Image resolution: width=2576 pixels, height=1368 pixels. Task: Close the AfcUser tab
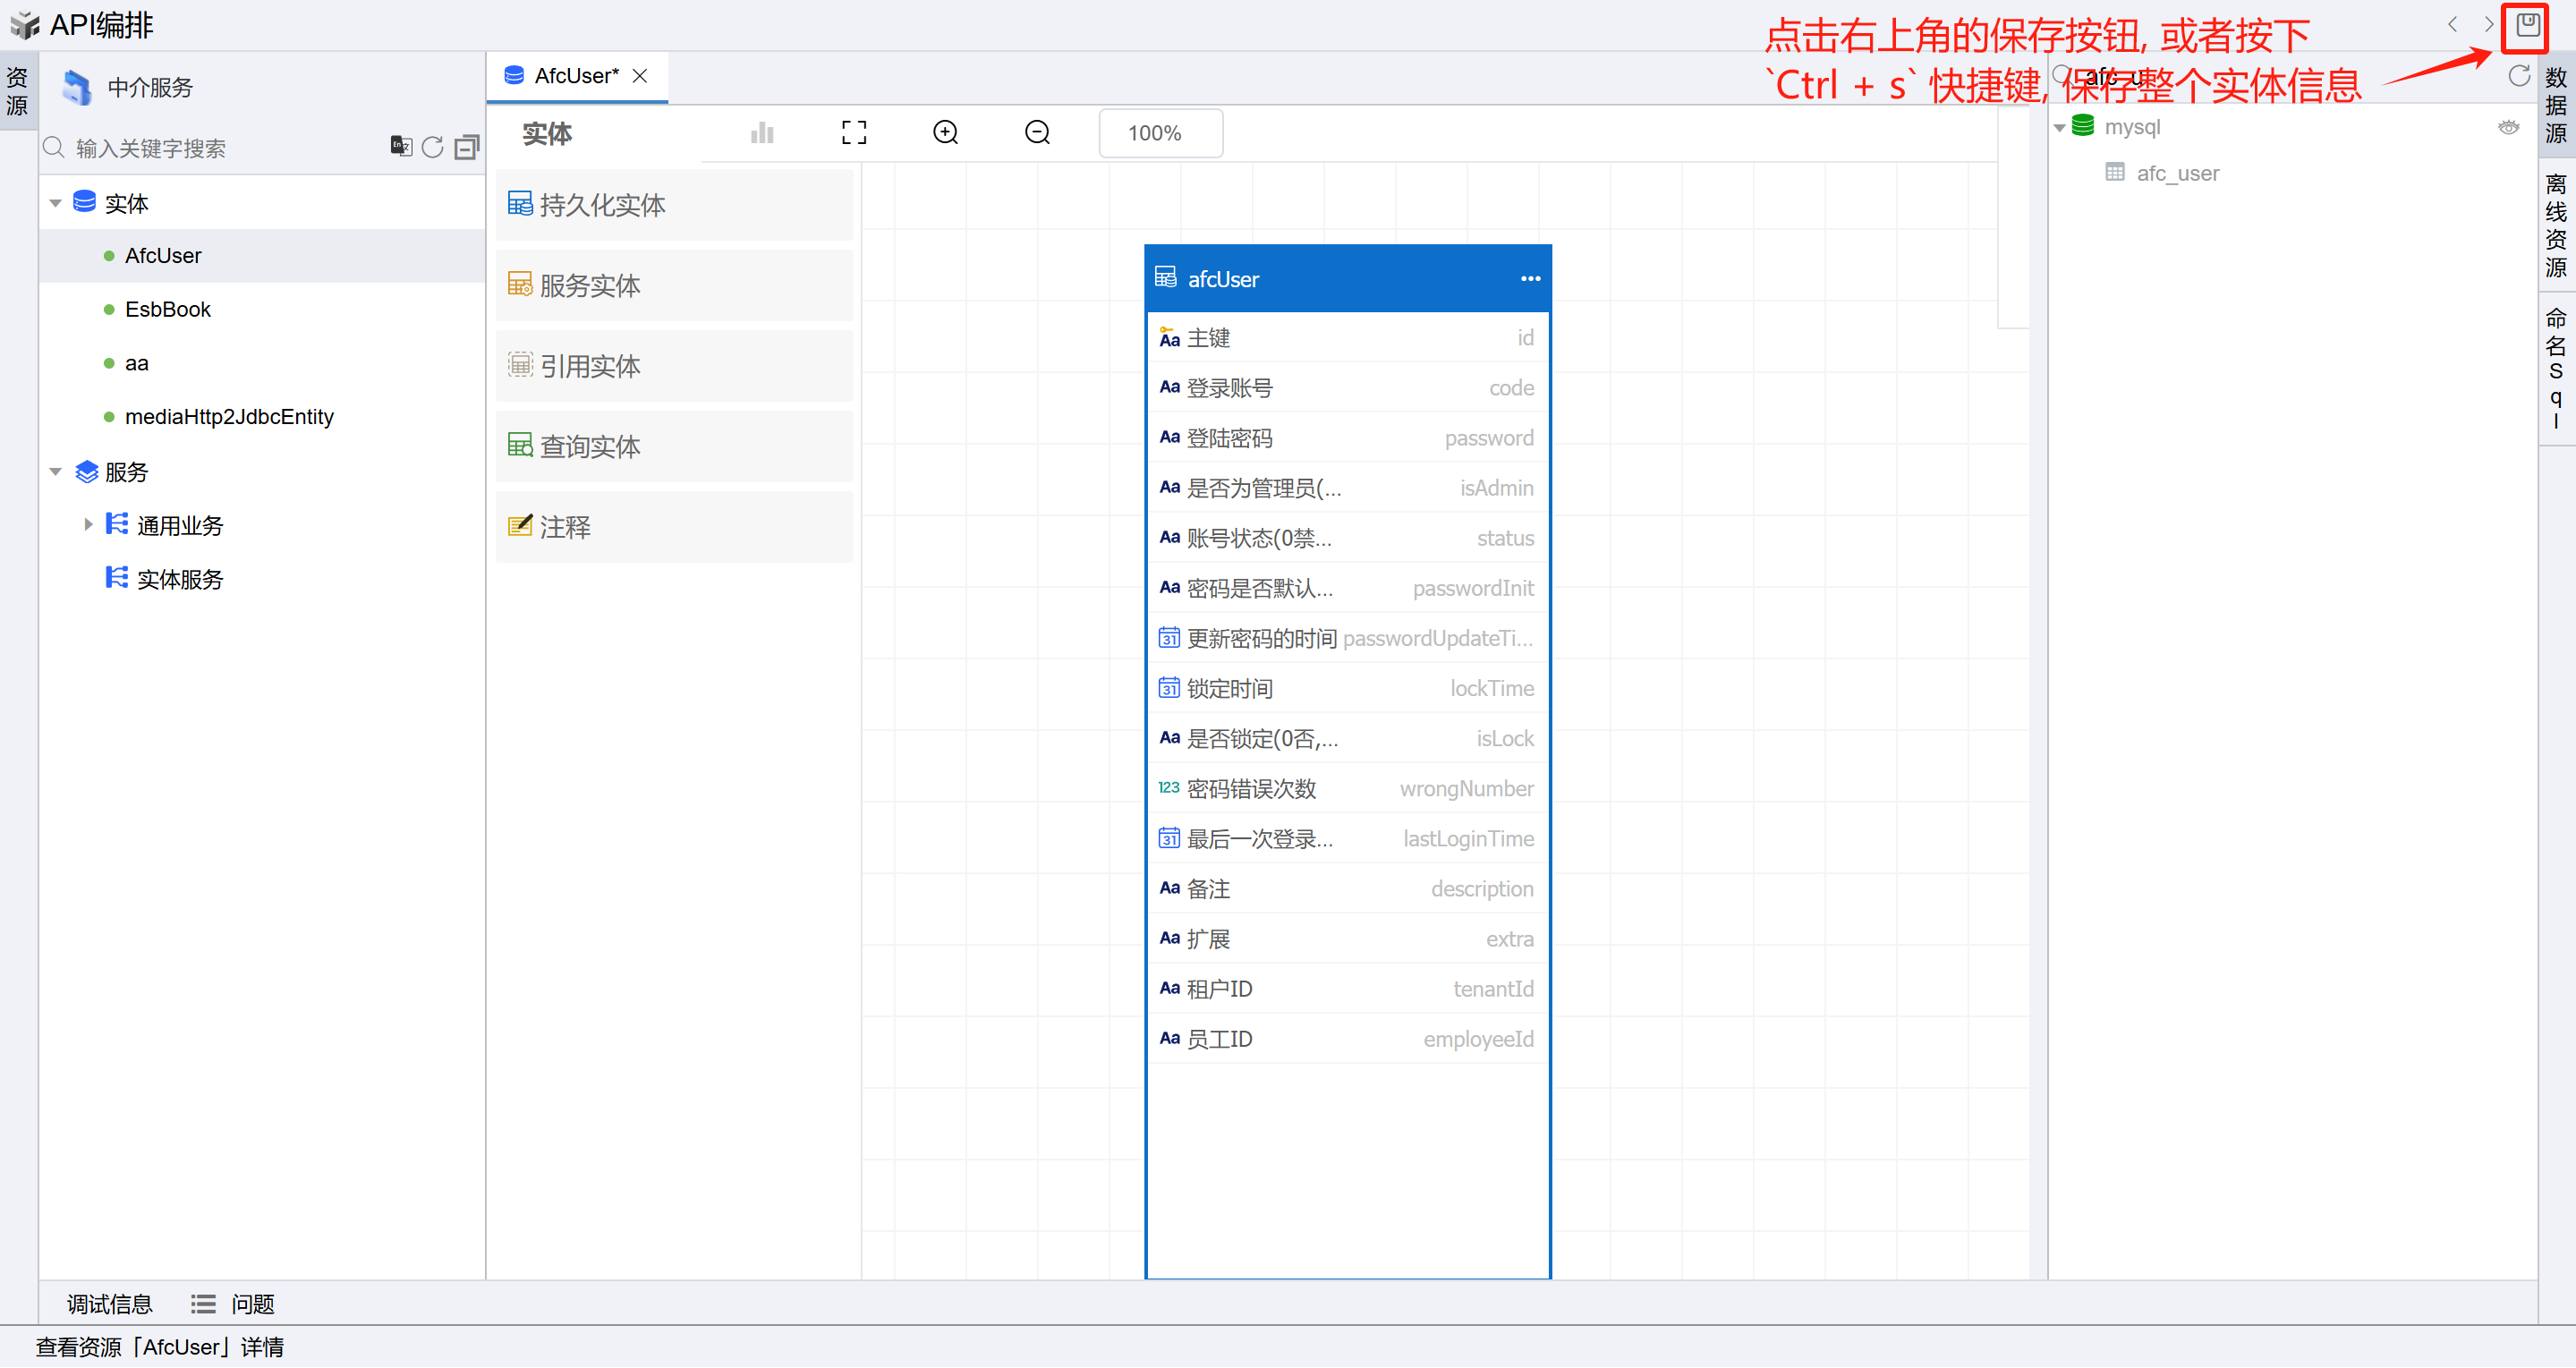(x=640, y=76)
